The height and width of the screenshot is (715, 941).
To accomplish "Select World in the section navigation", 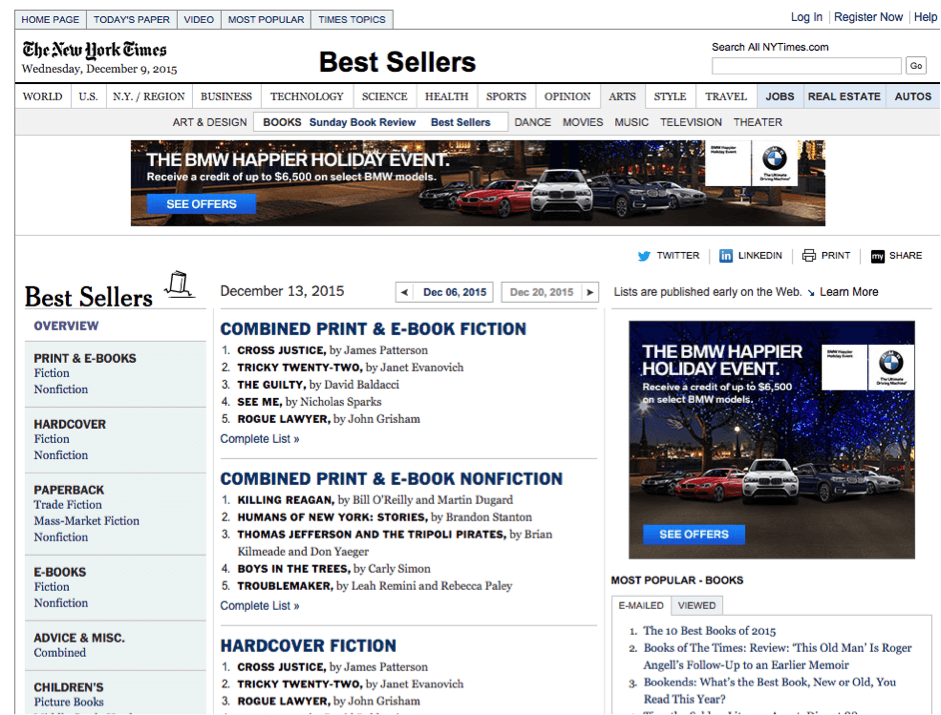I will coord(43,97).
